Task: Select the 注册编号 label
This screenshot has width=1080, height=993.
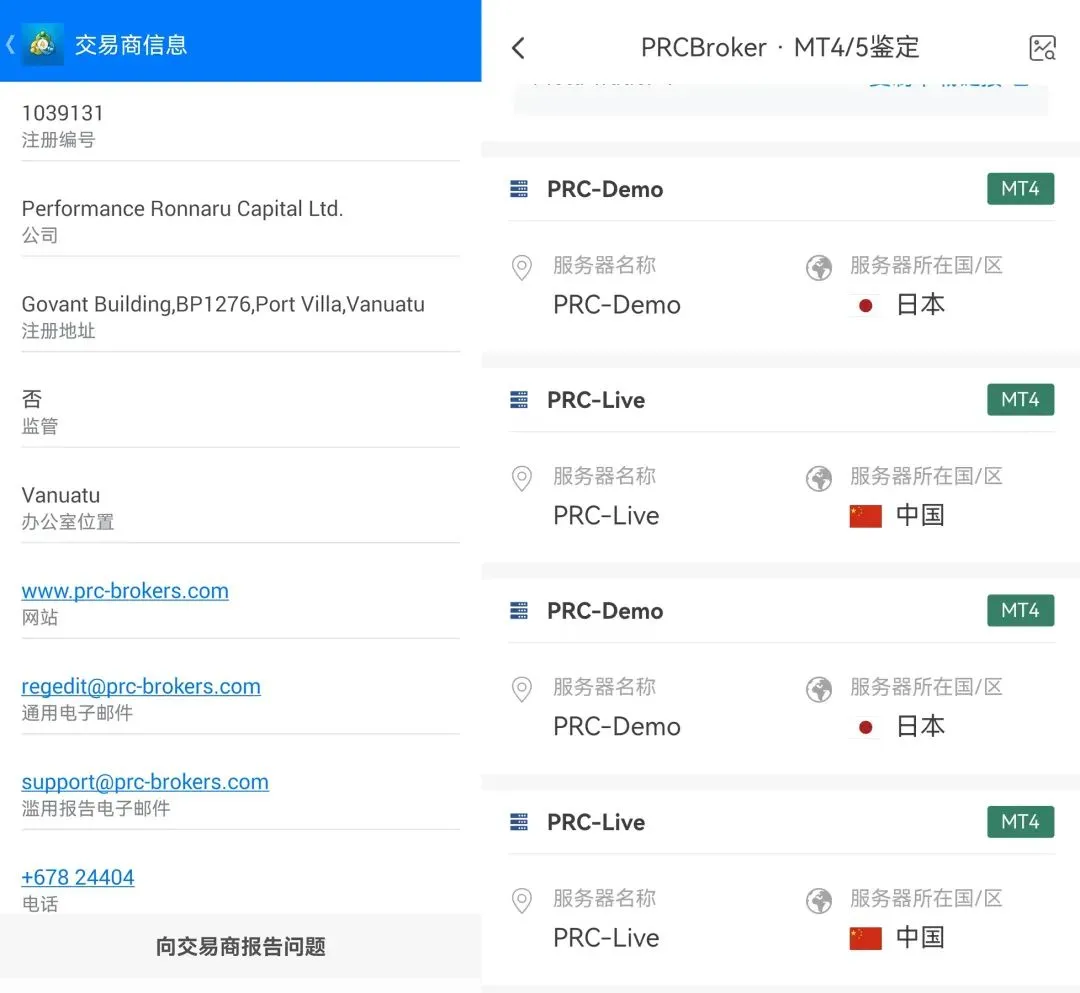Action: (59, 140)
